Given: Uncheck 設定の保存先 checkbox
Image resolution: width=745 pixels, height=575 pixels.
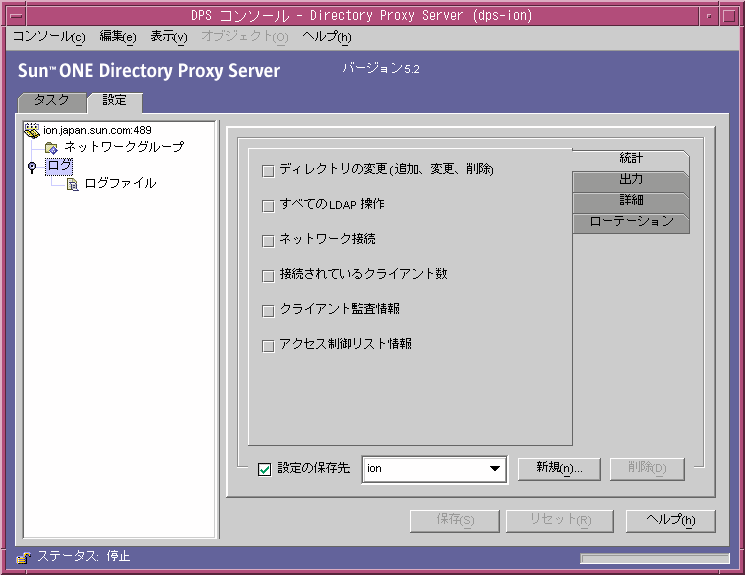Looking at the screenshot, I should point(264,469).
